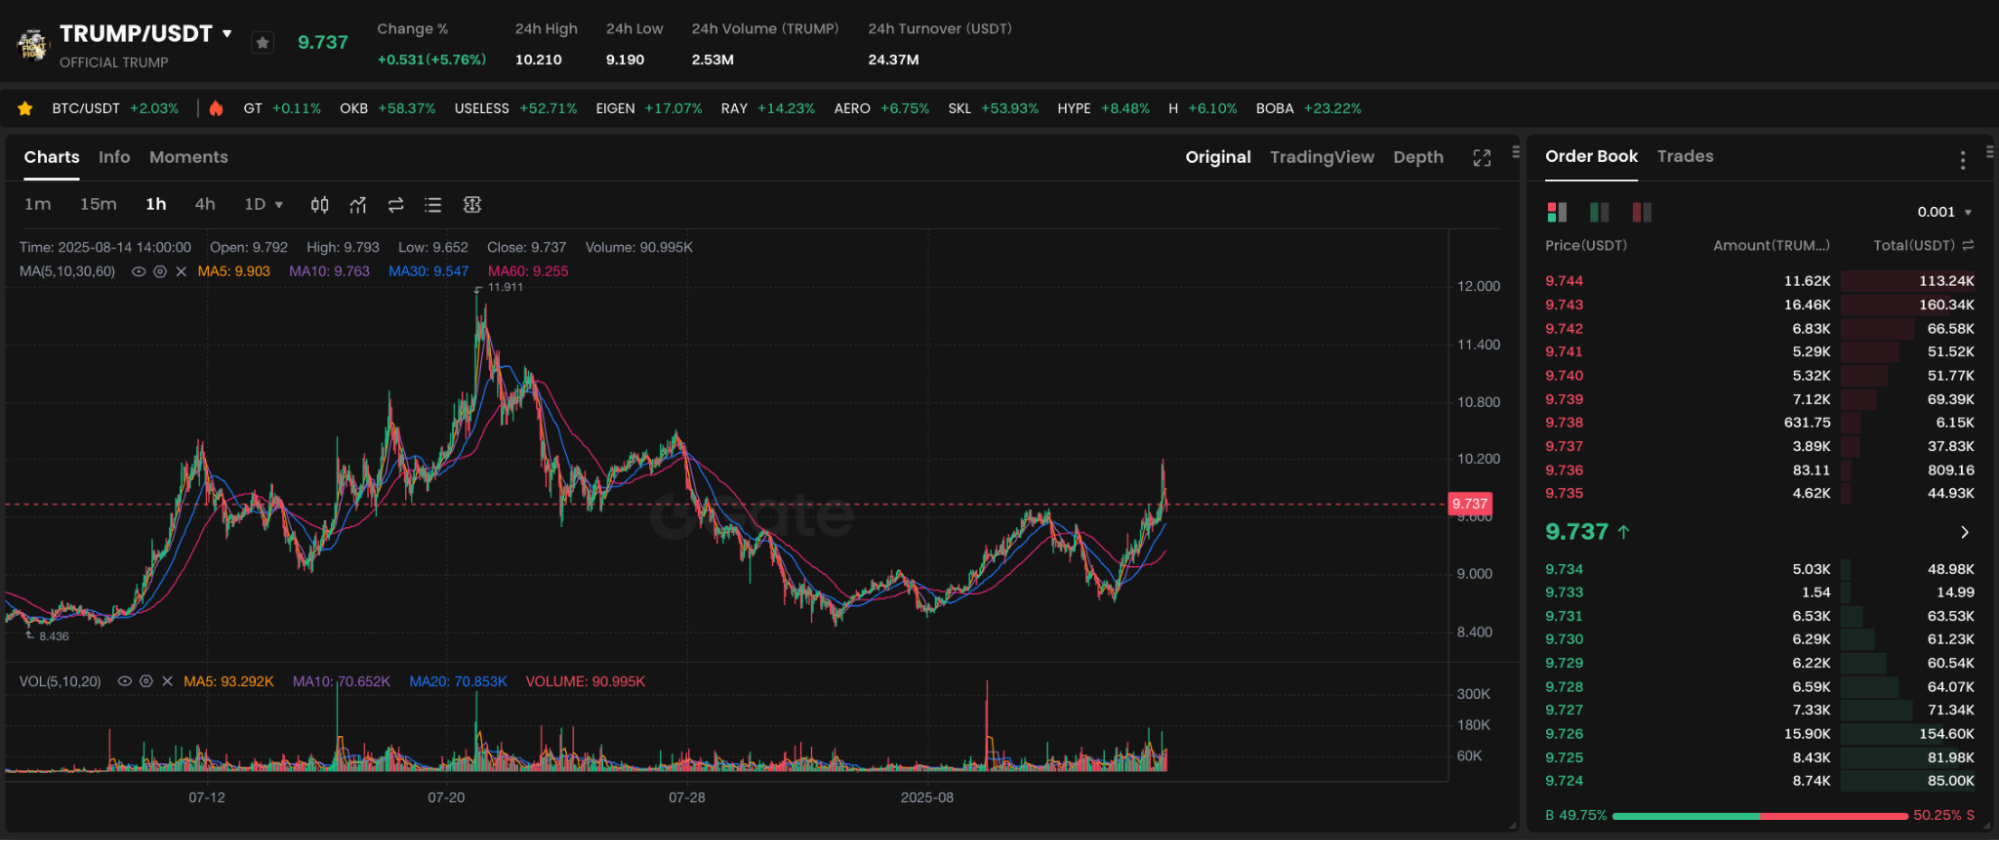The image size is (1999, 841).
Task: Select the 1h timeframe
Action: coord(155,204)
